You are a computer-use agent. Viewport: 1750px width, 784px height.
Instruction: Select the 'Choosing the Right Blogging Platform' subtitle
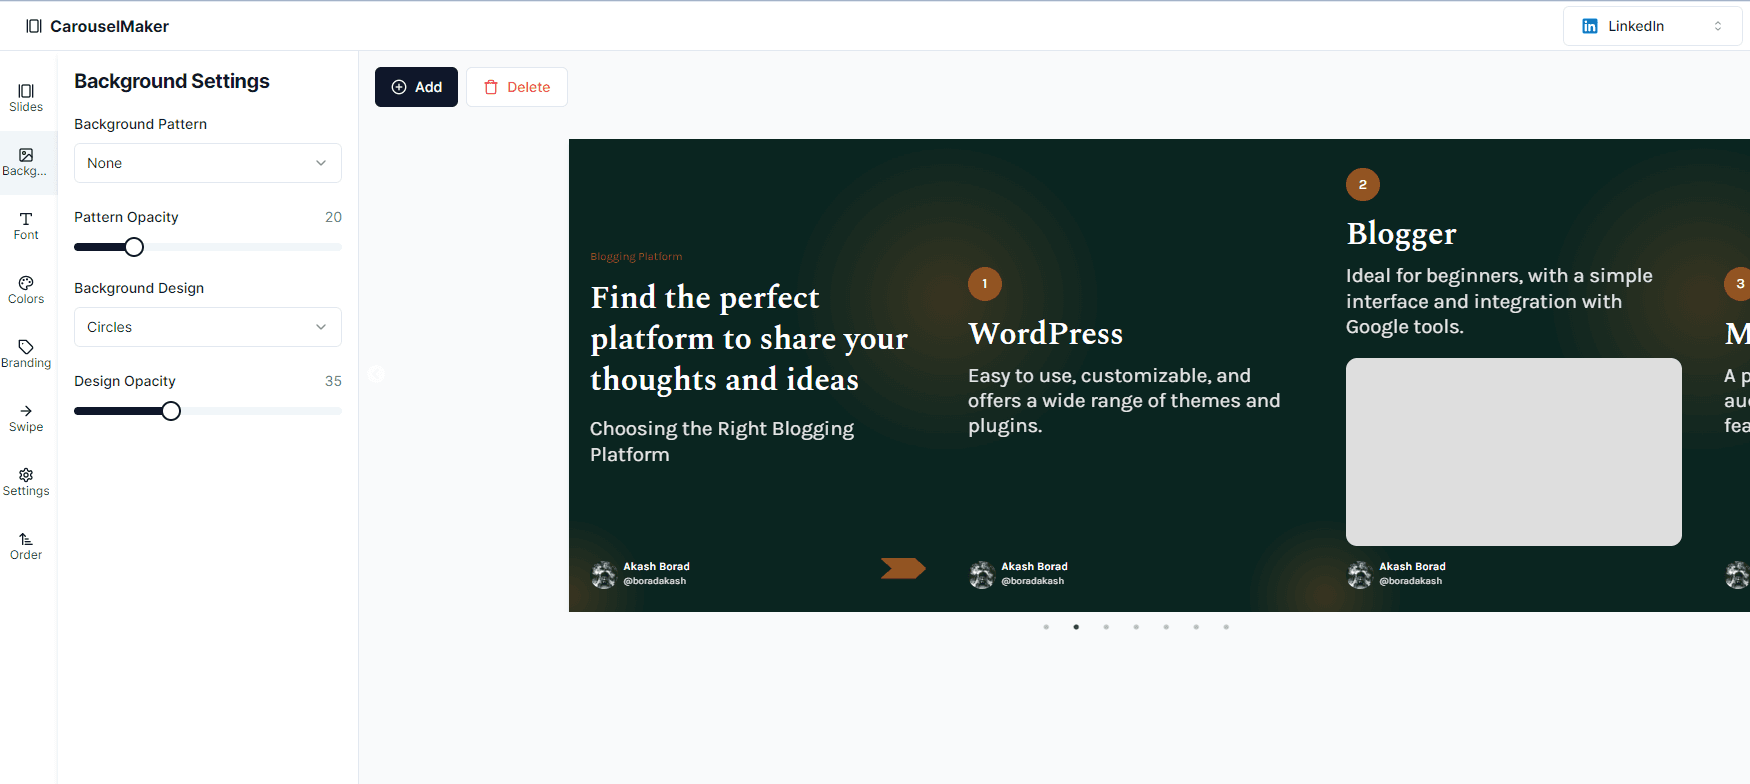pyautogui.click(x=722, y=441)
